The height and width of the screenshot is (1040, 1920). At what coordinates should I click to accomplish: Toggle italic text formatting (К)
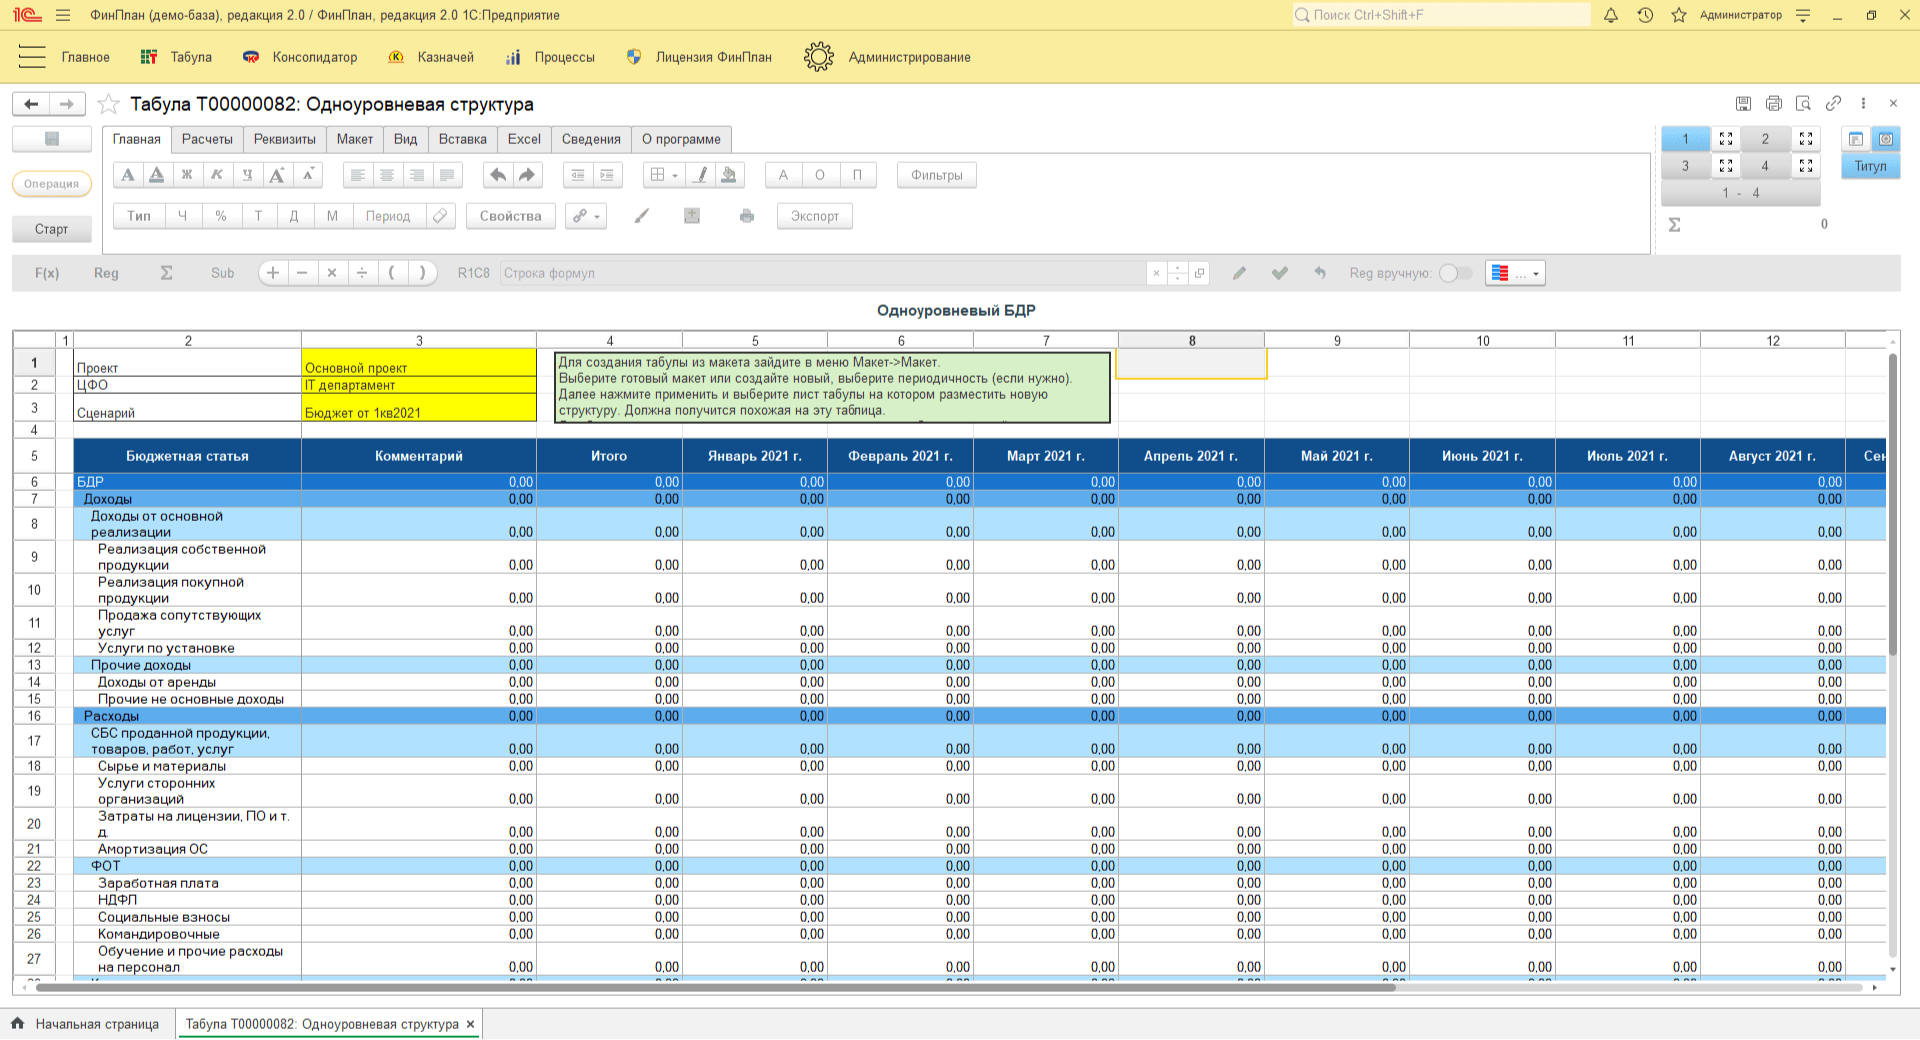(x=217, y=175)
